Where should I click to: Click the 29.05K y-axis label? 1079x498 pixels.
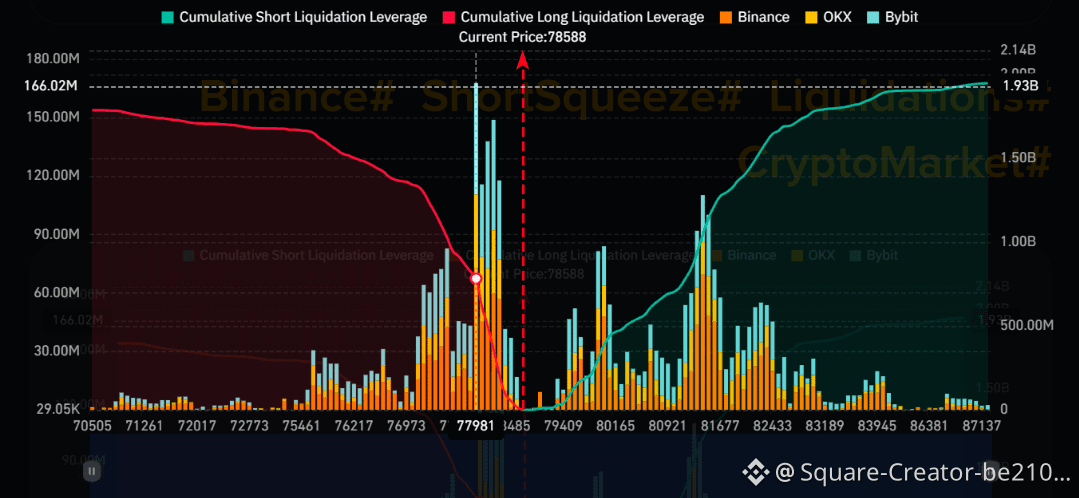pyautogui.click(x=59, y=409)
